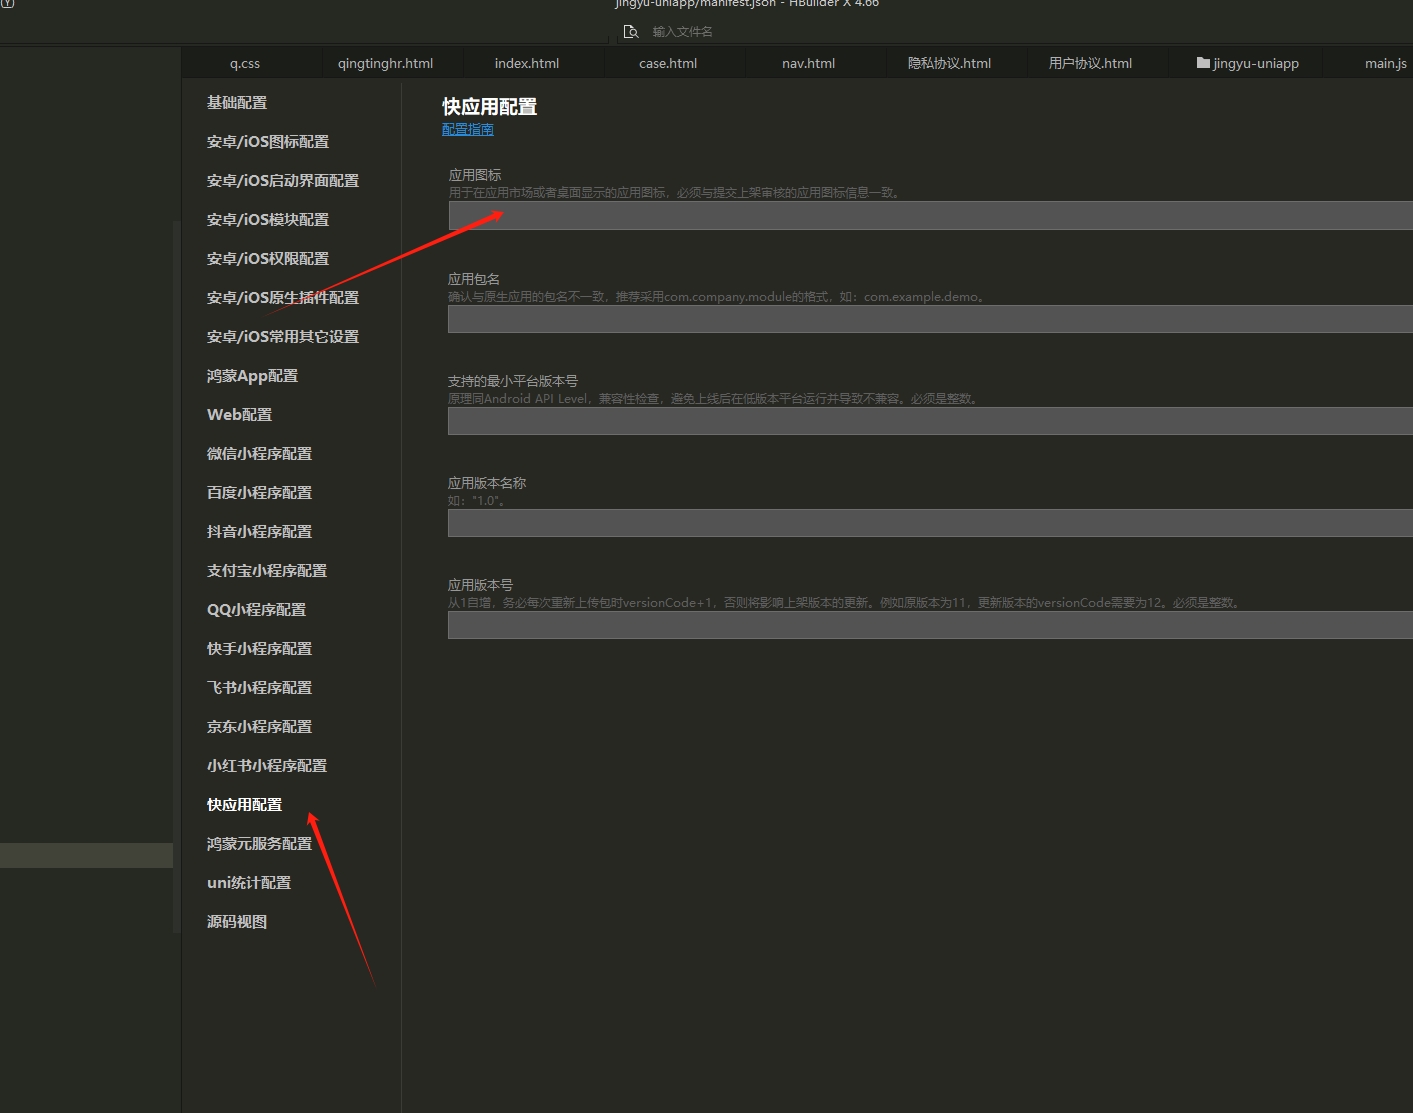Click the file search icon in the top bar
Screen dimensions: 1413x1113
[x=631, y=32]
